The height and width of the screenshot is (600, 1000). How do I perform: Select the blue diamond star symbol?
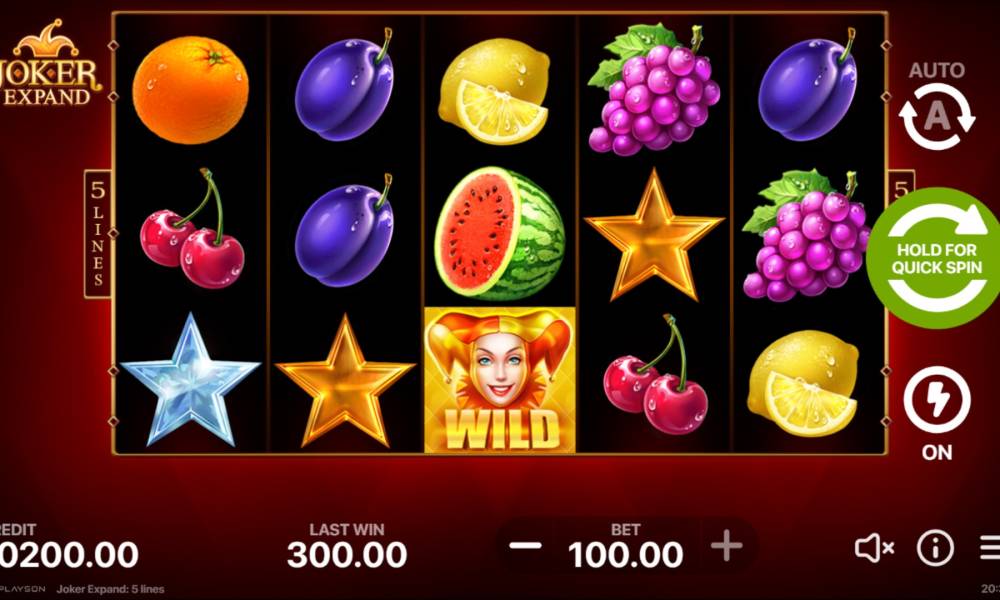(189, 380)
